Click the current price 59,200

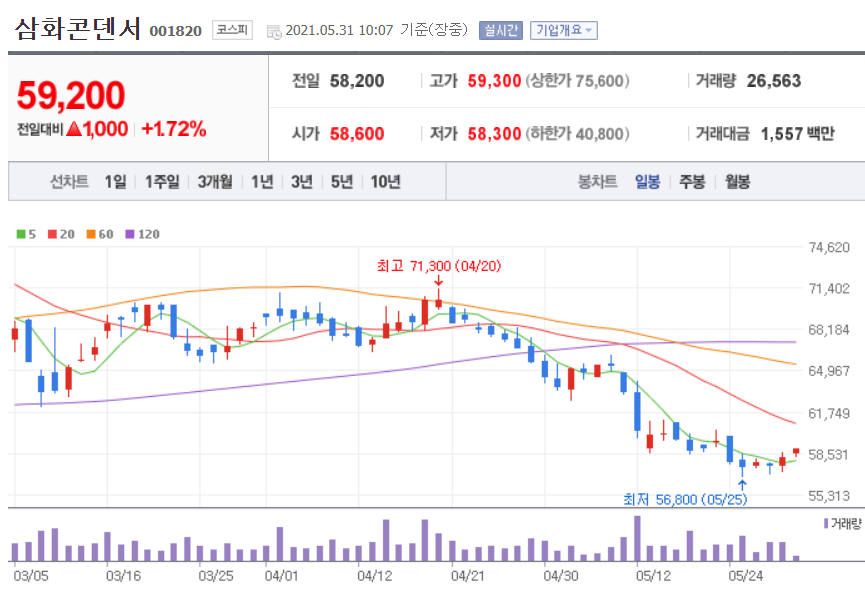(x=71, y=95)
